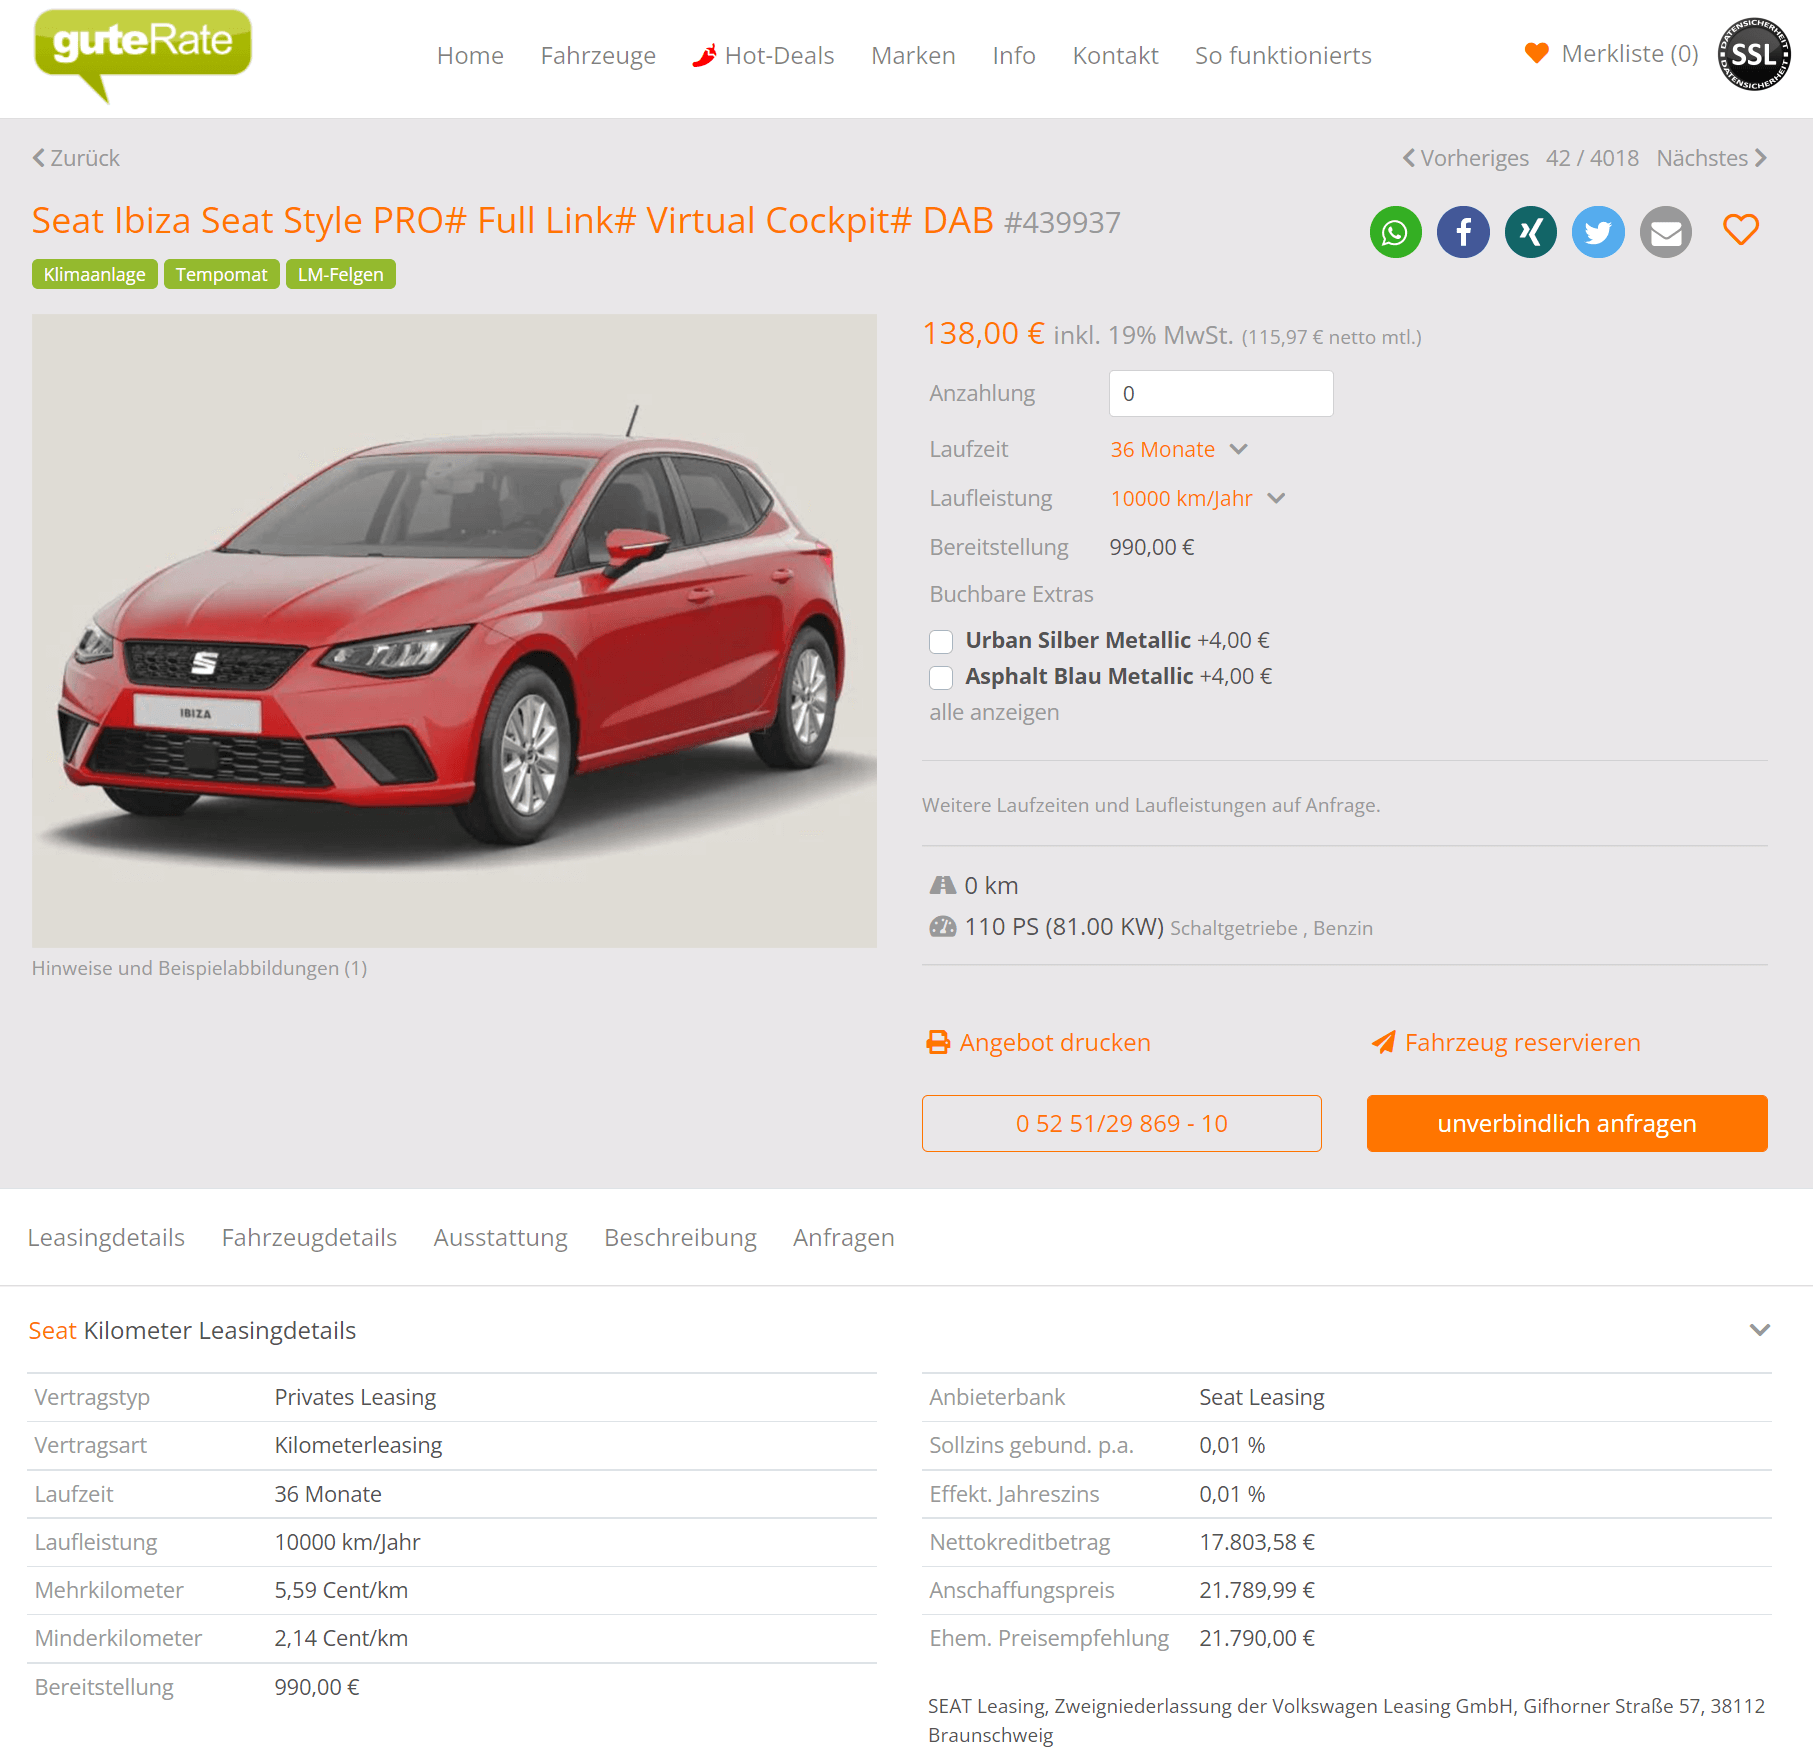Viewport: 1813px width, 1762px height.
Task: Share offer on Facebook icon
Action: [x=1463, y=232]
